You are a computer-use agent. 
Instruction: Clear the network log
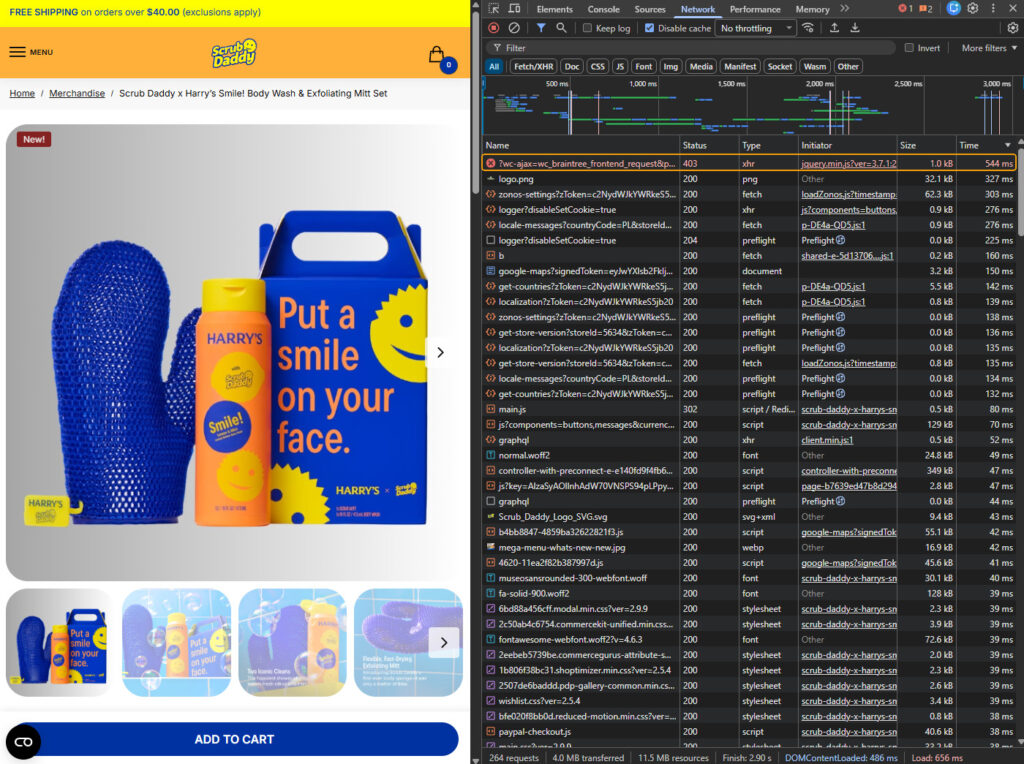(515, 28)
